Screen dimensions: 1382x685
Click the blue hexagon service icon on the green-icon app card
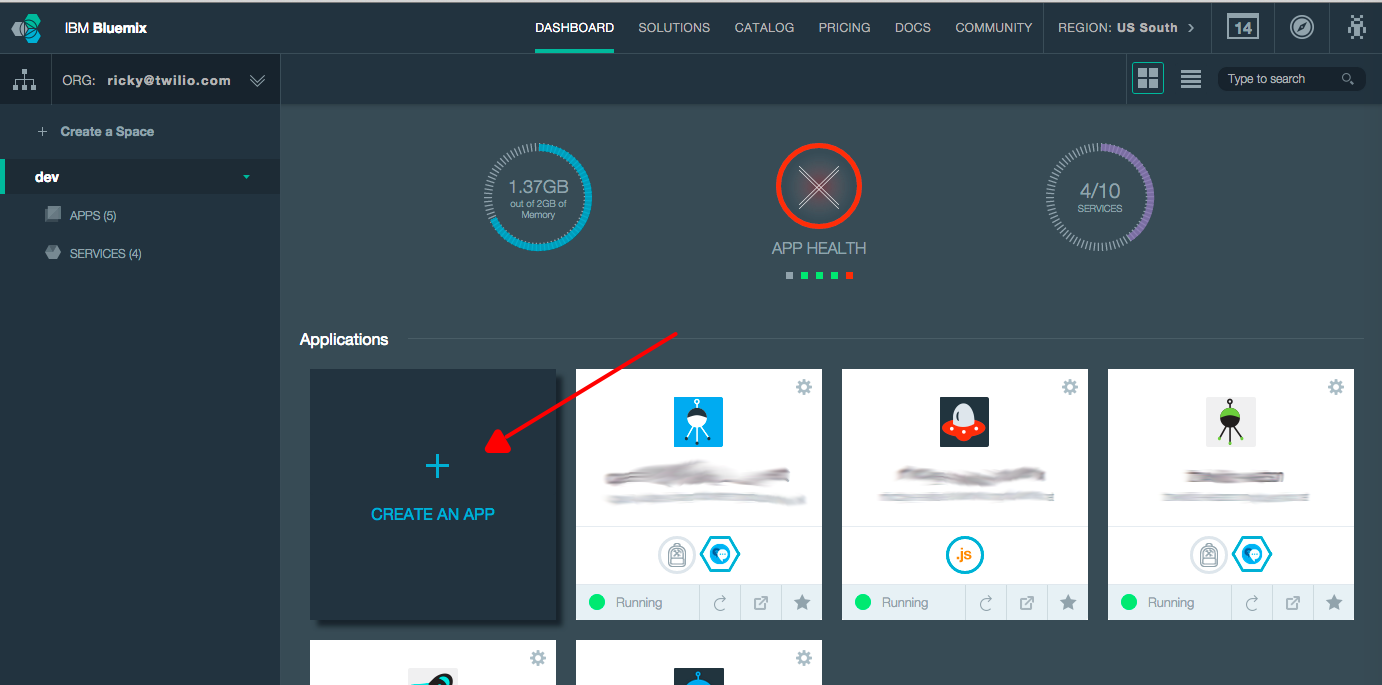[1253, 554]
